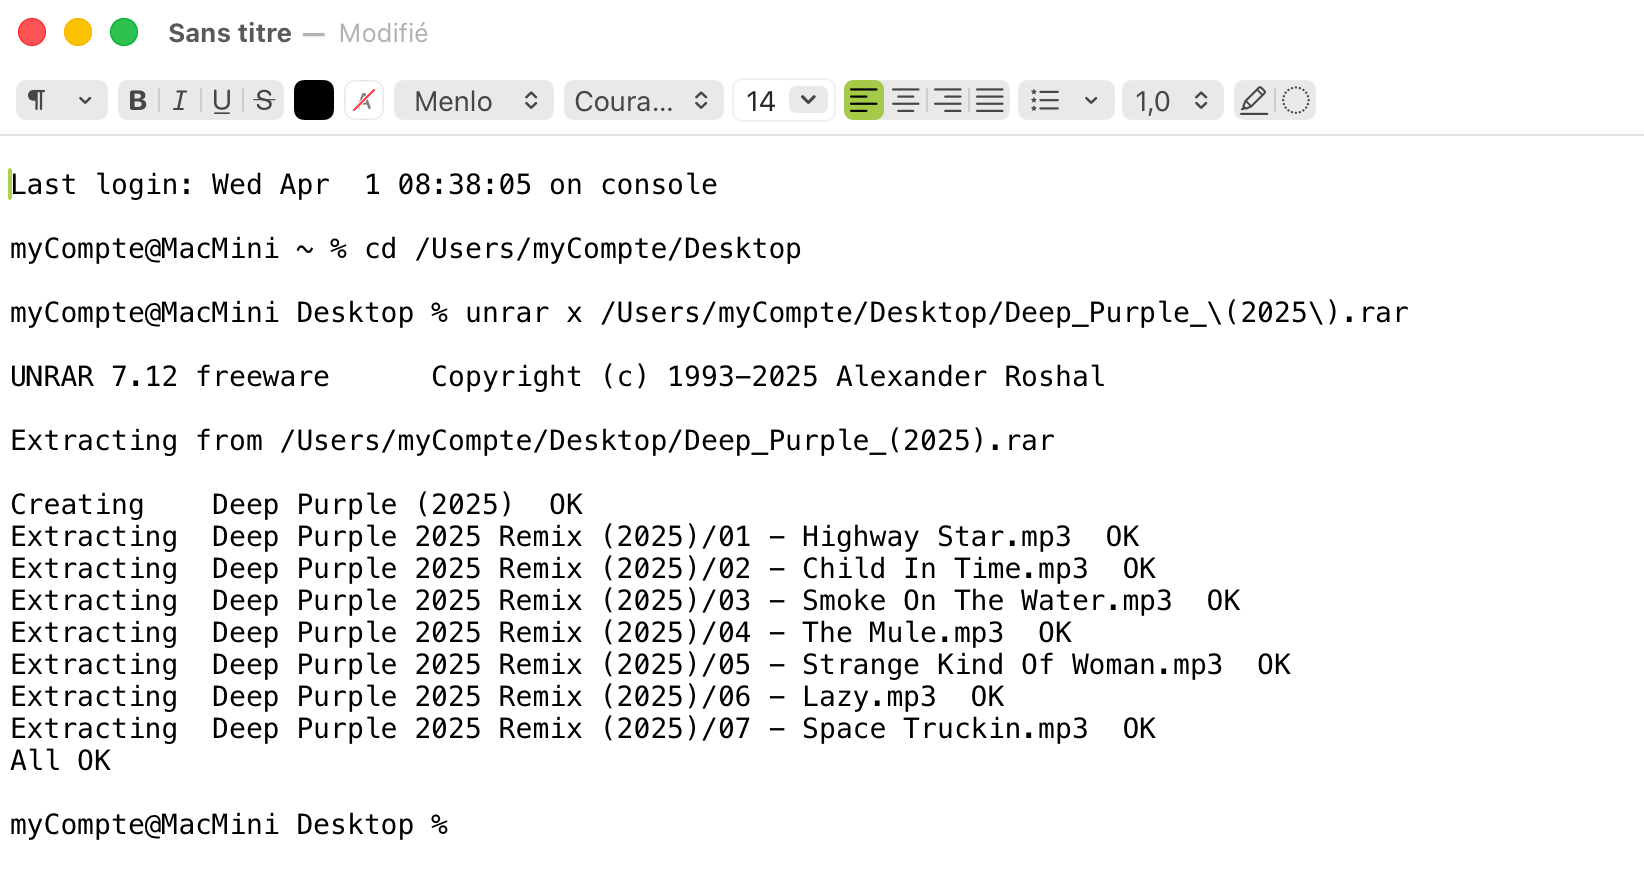This screenshot has width=1644, height=882.
Task: Align text to the right
Action: coord(948,101)
